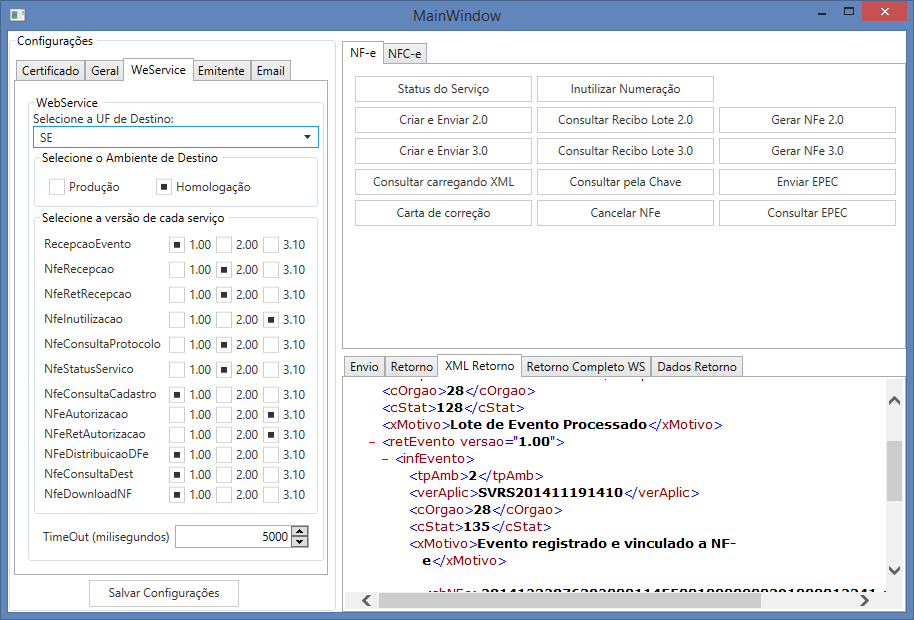Toggle NfeRecepcao version 2.00 checkbox

(x=224, y=270)
